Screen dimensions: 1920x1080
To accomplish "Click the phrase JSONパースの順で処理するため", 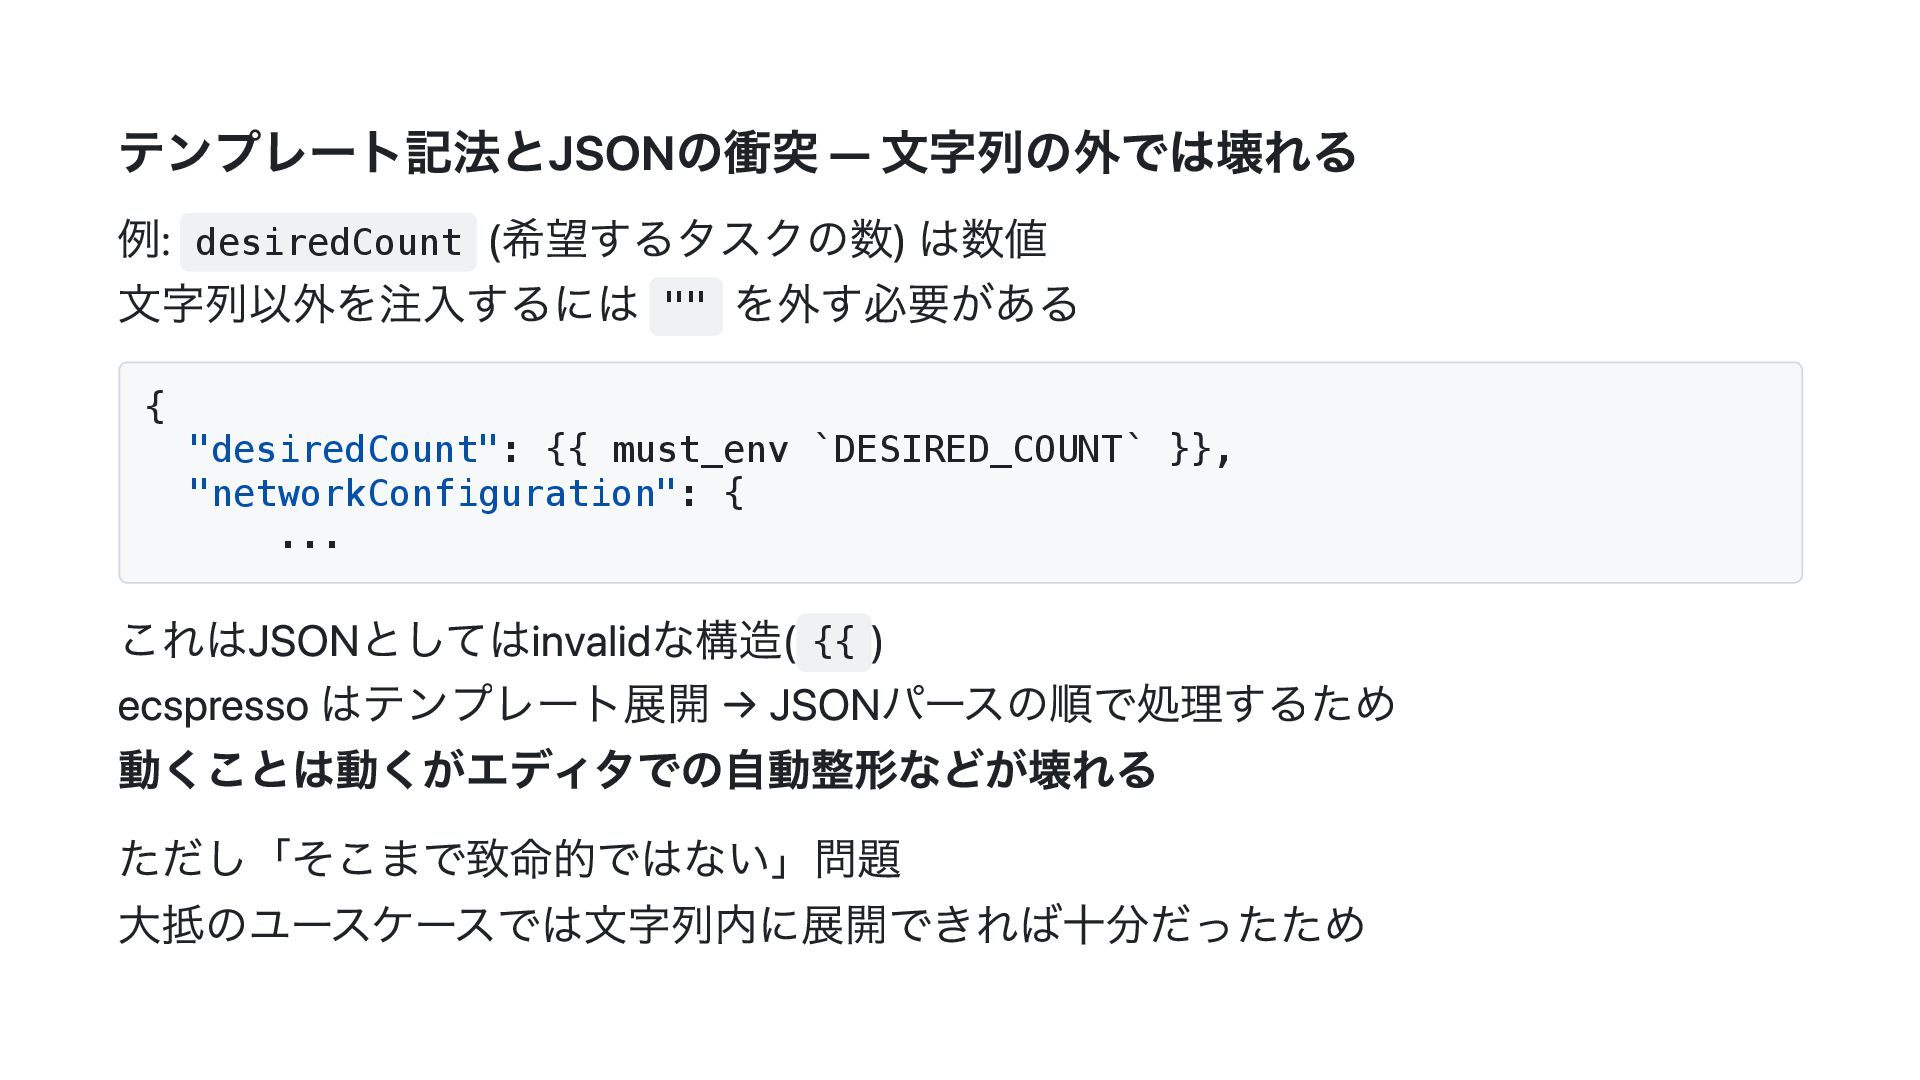I will point(1082,705).
